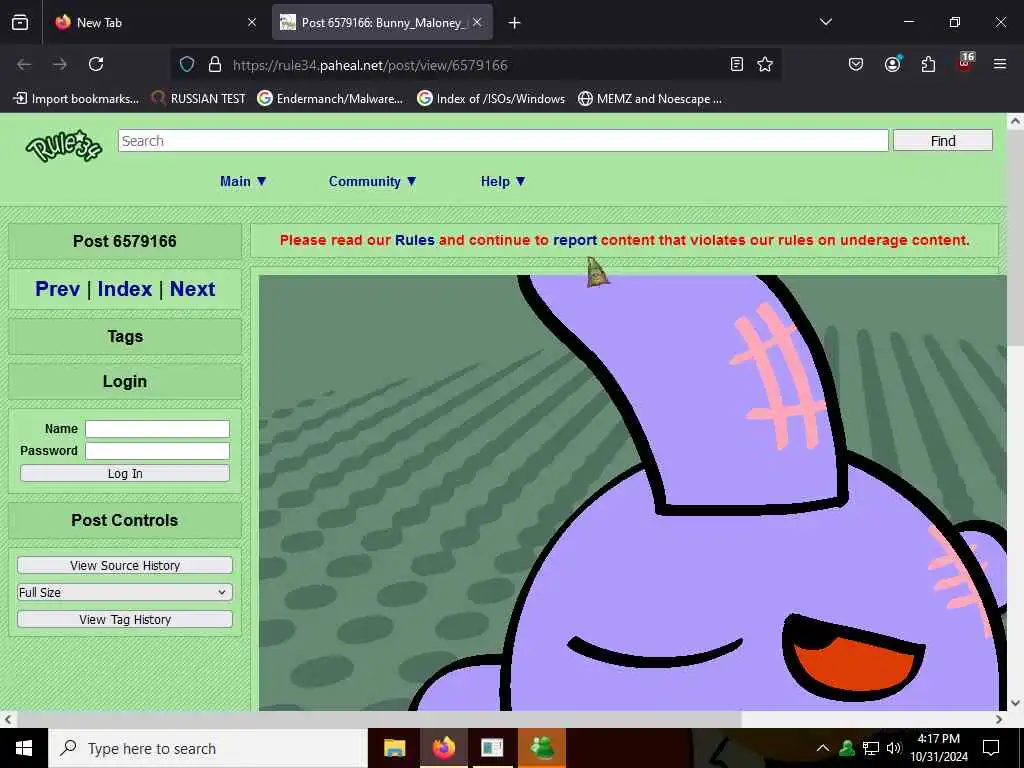Image resolution: width=1024 pixels, height=768 pixels.
Task: Open the volume control tray icon
Action: 894,748
